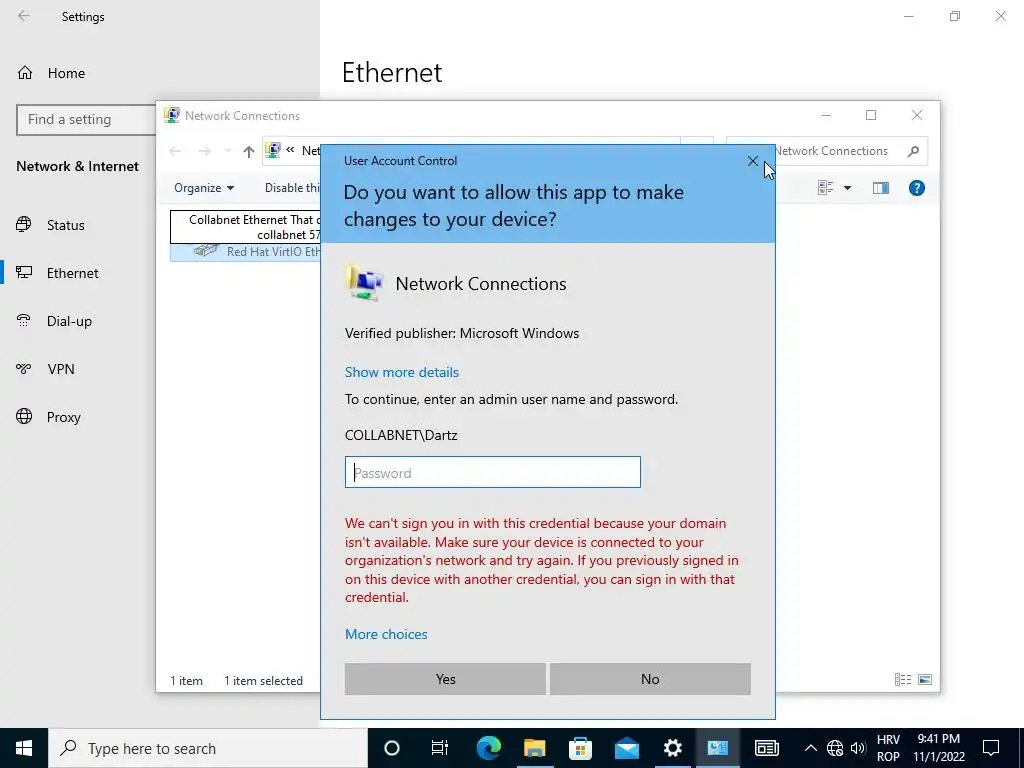
Task: Click the Network Connections app icon in UAC dialog
Action: coord(364,283)
